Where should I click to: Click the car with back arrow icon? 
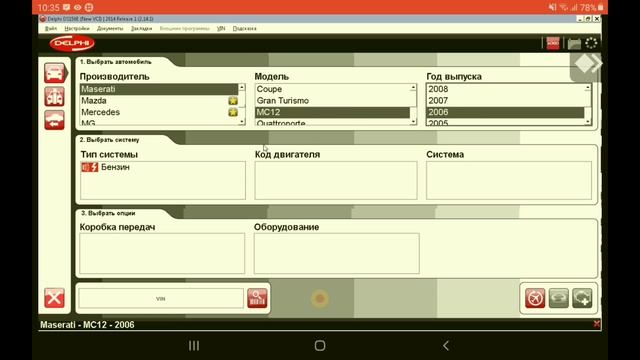coord(54,120)
